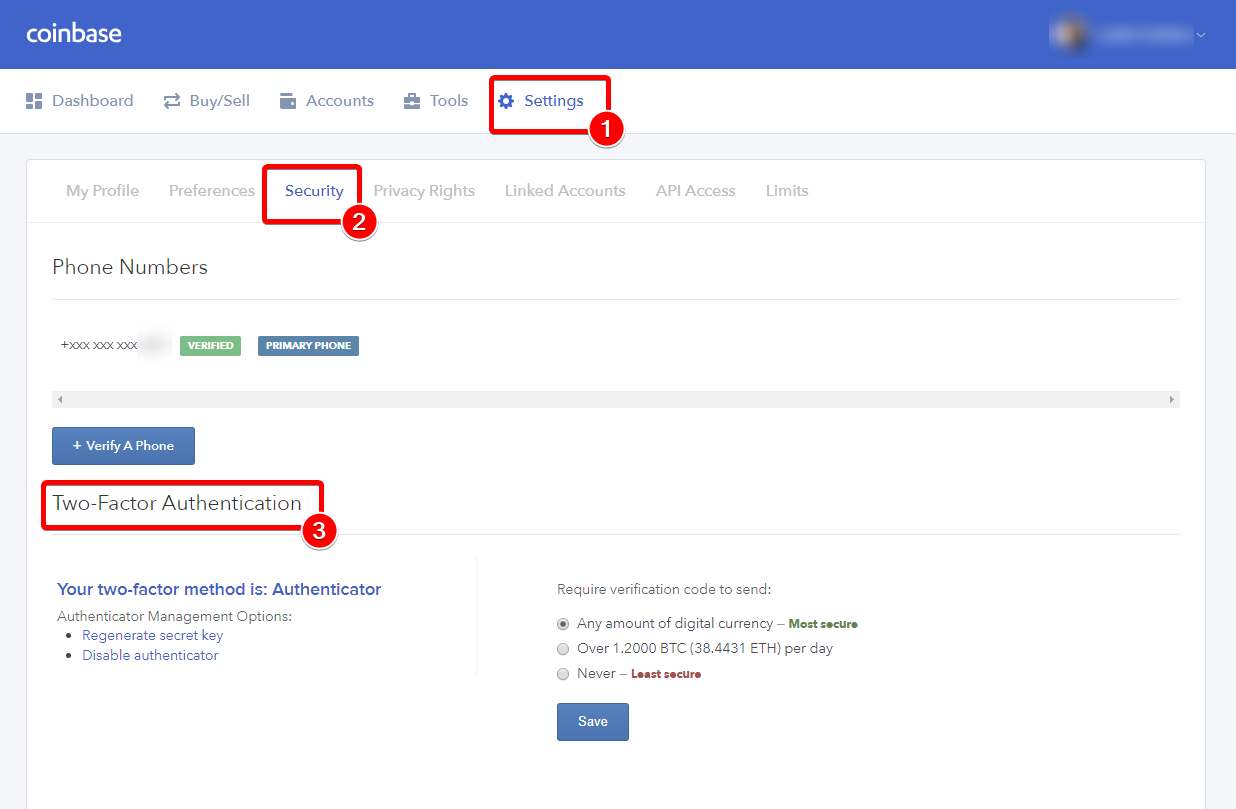
Task: Expand the user account dropdown arrow
Action: tap(1201, 35)
